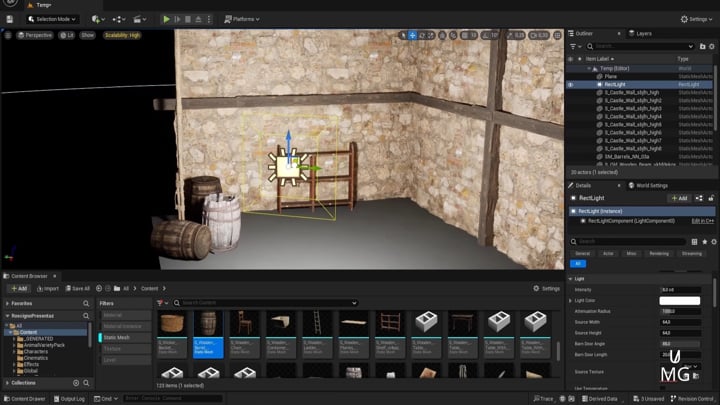Activate the Translate (move) gizmo tool
Viewport: 720px width, 405px height.
click(x=412, y=35)
